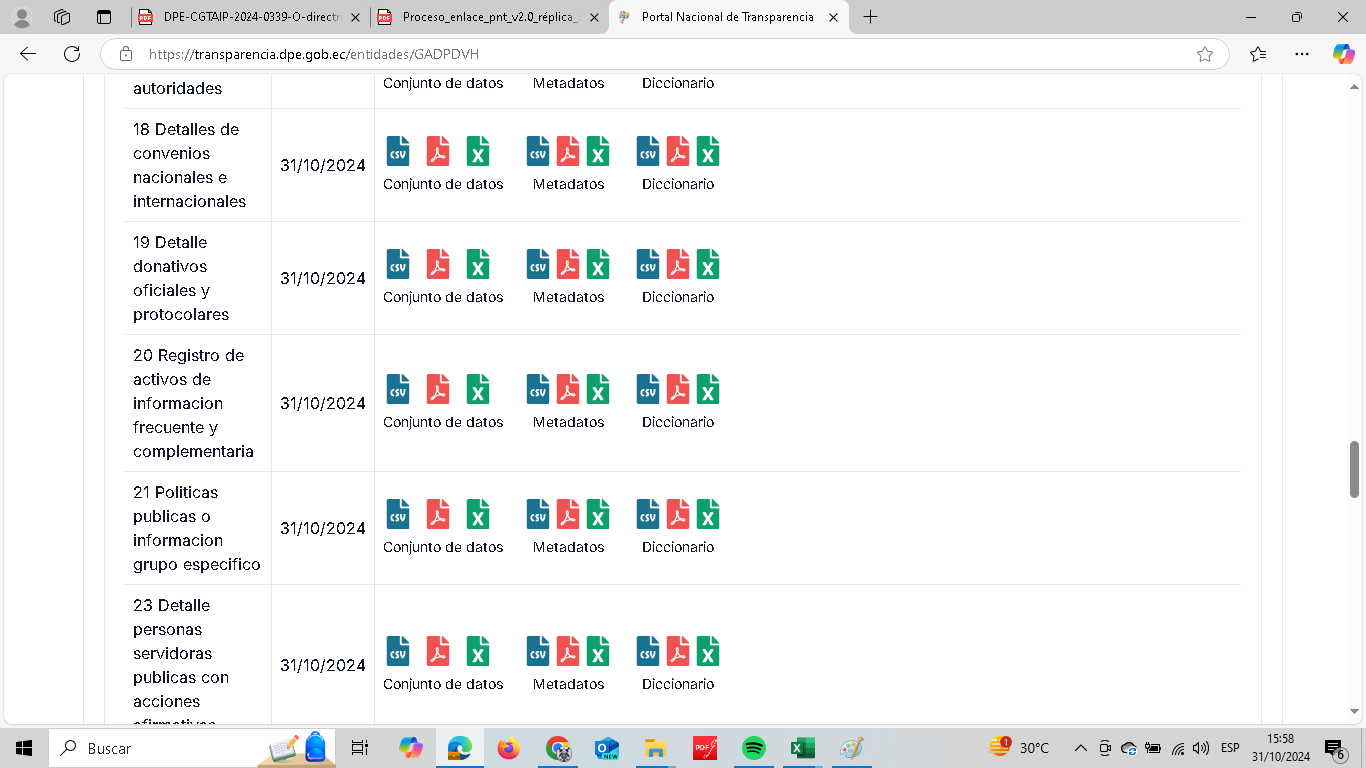The width and height of the screenshot is (1366, 768).
Task: Download CSV Diccionario for 21 Politicas publicas
Action: pyautogui.click(x=648, y=514)
